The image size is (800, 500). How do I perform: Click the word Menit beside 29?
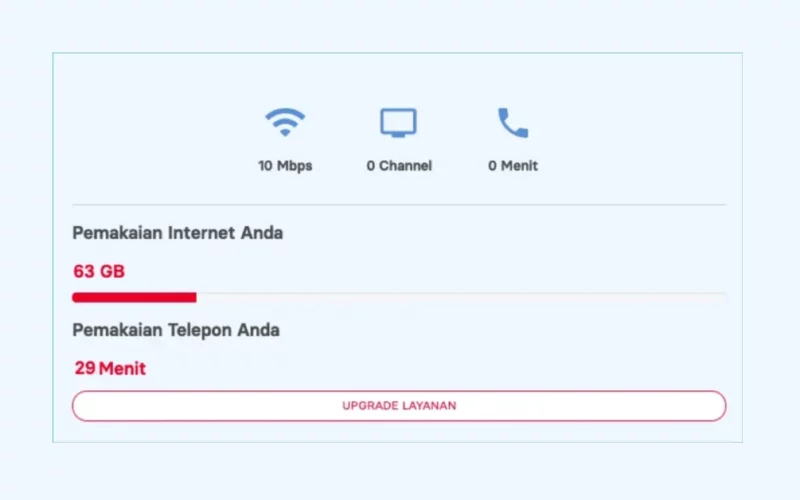pyautogui.click(x=122, y=368)
